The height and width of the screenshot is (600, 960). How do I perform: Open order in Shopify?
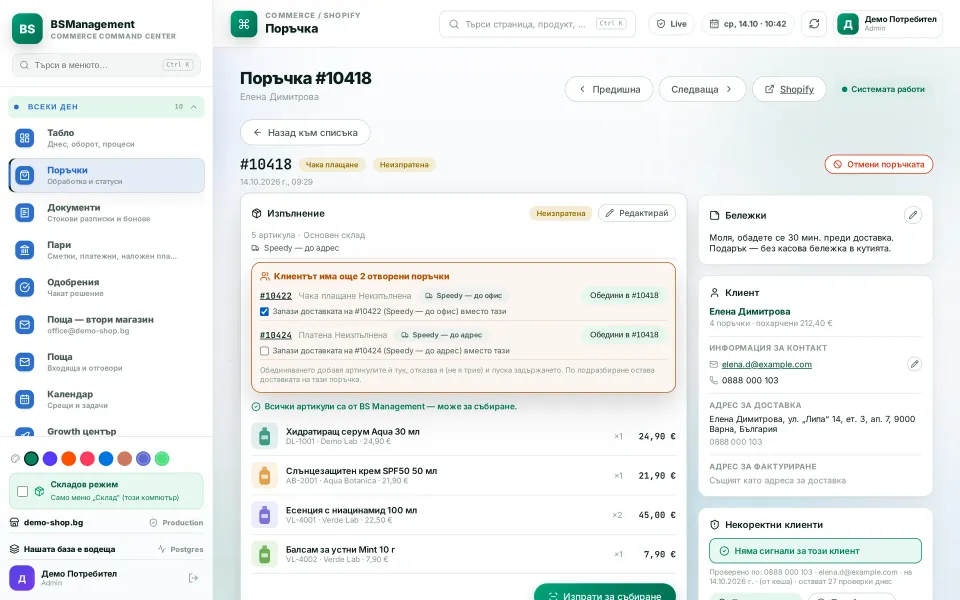click(789, 89)
